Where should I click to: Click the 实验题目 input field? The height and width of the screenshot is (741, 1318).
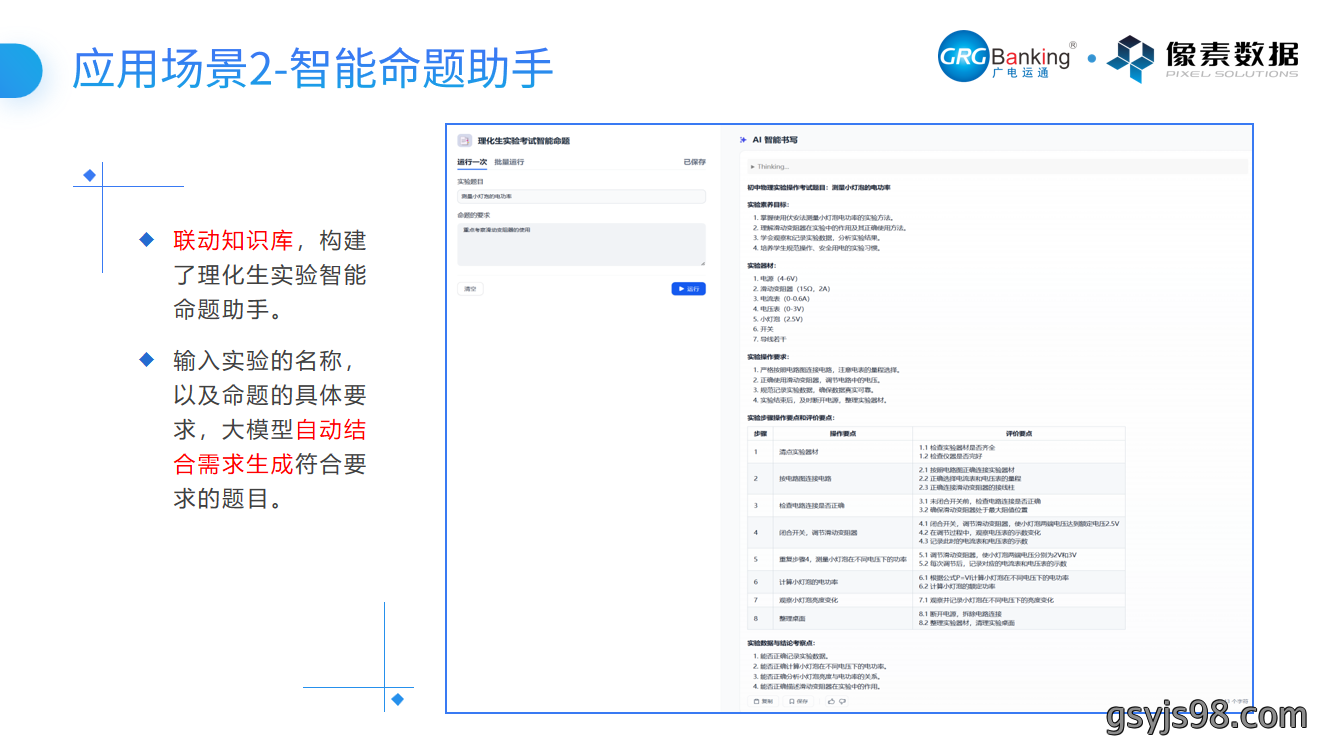coord(581,197)
